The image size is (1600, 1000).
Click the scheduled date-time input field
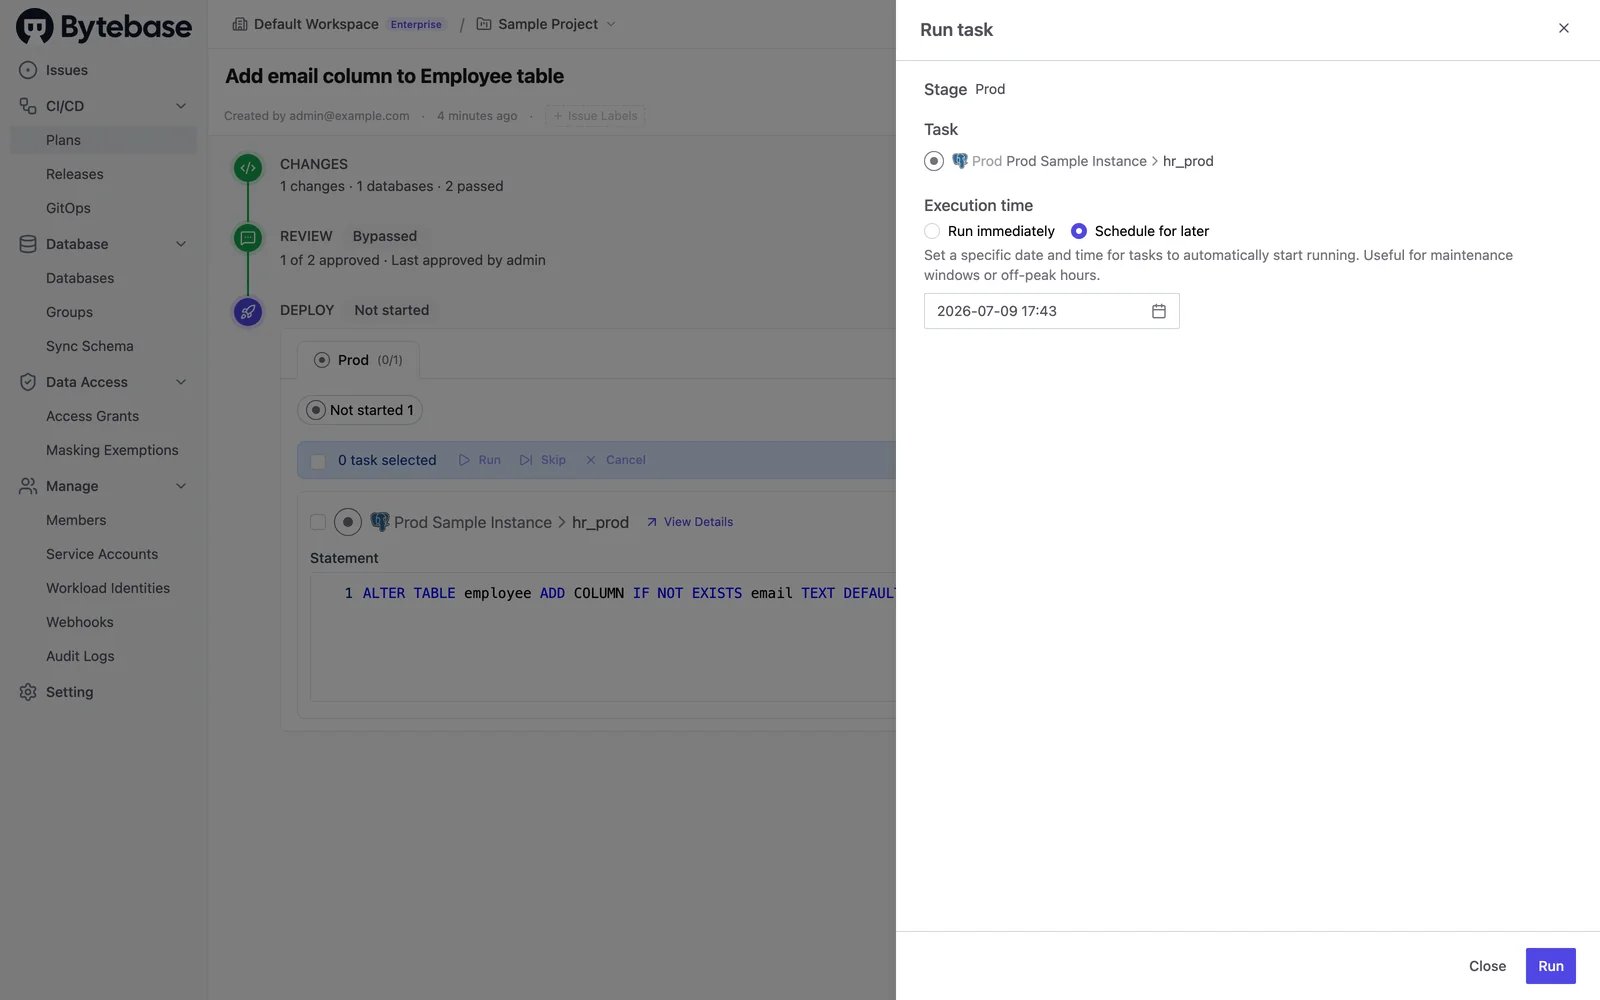click(1052, 311)
